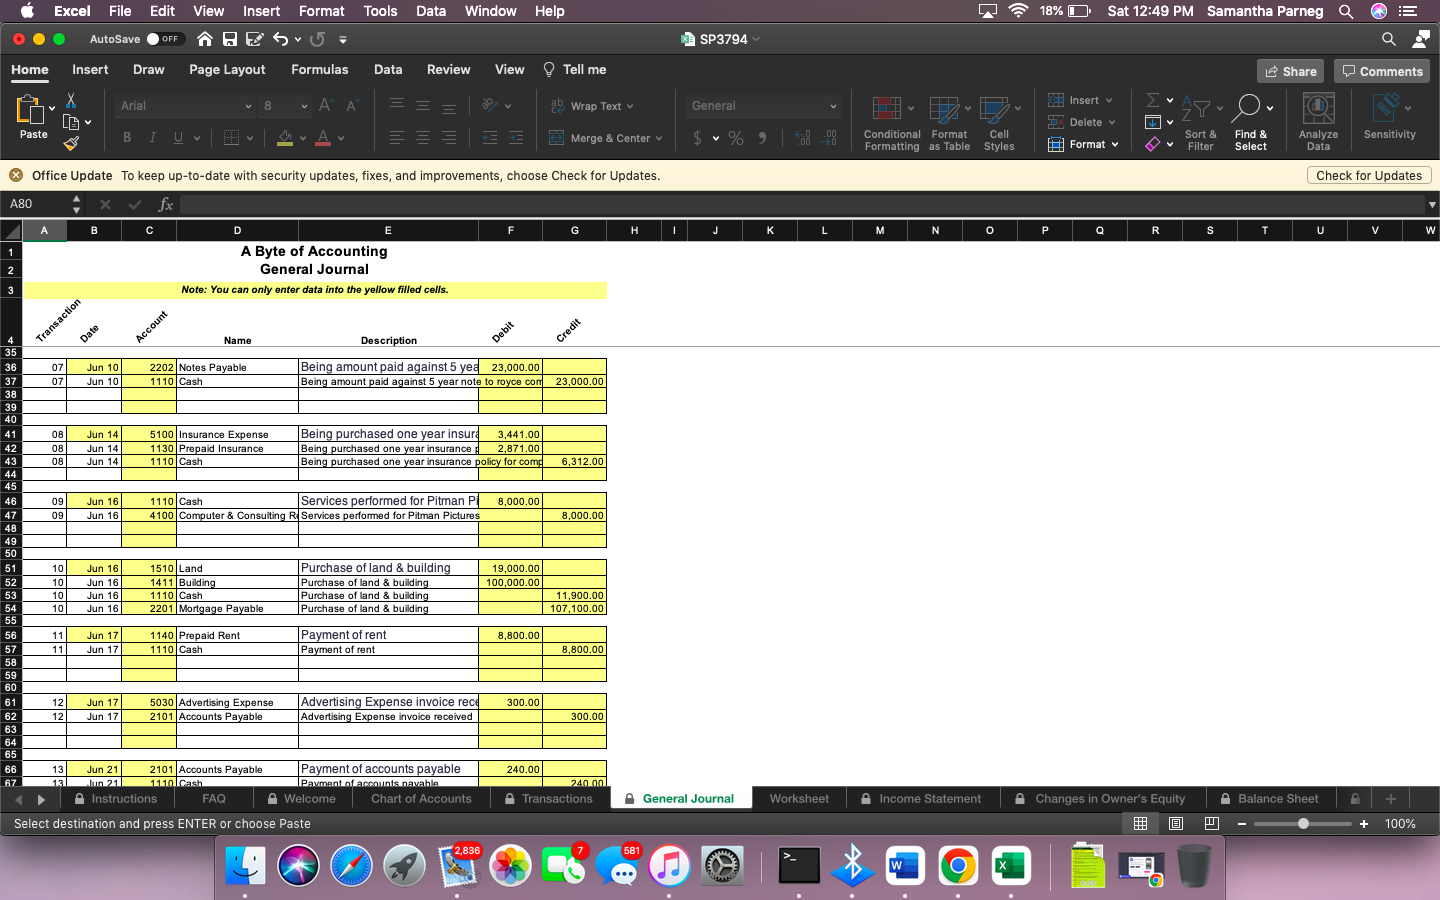Toggle middle vertical alignment
This screenshot has width=1440, height=900.
tap(423, 105)
